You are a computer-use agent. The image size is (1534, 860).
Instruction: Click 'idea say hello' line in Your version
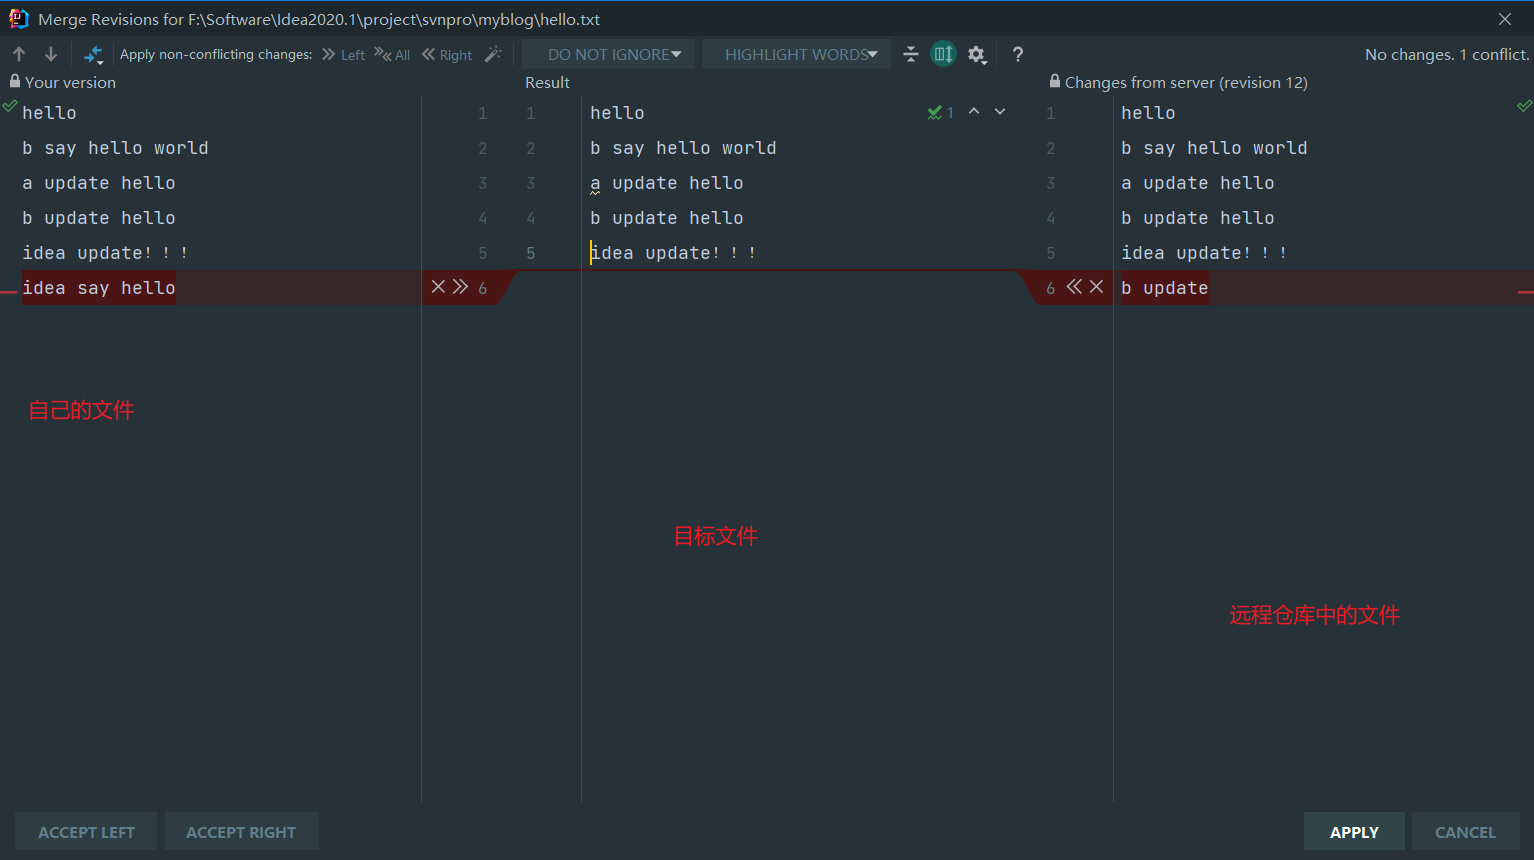(x=99, y=288)
